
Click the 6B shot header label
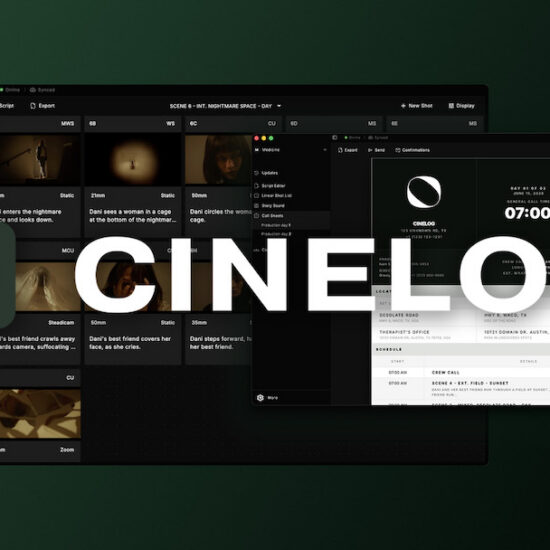pos(93,123)
